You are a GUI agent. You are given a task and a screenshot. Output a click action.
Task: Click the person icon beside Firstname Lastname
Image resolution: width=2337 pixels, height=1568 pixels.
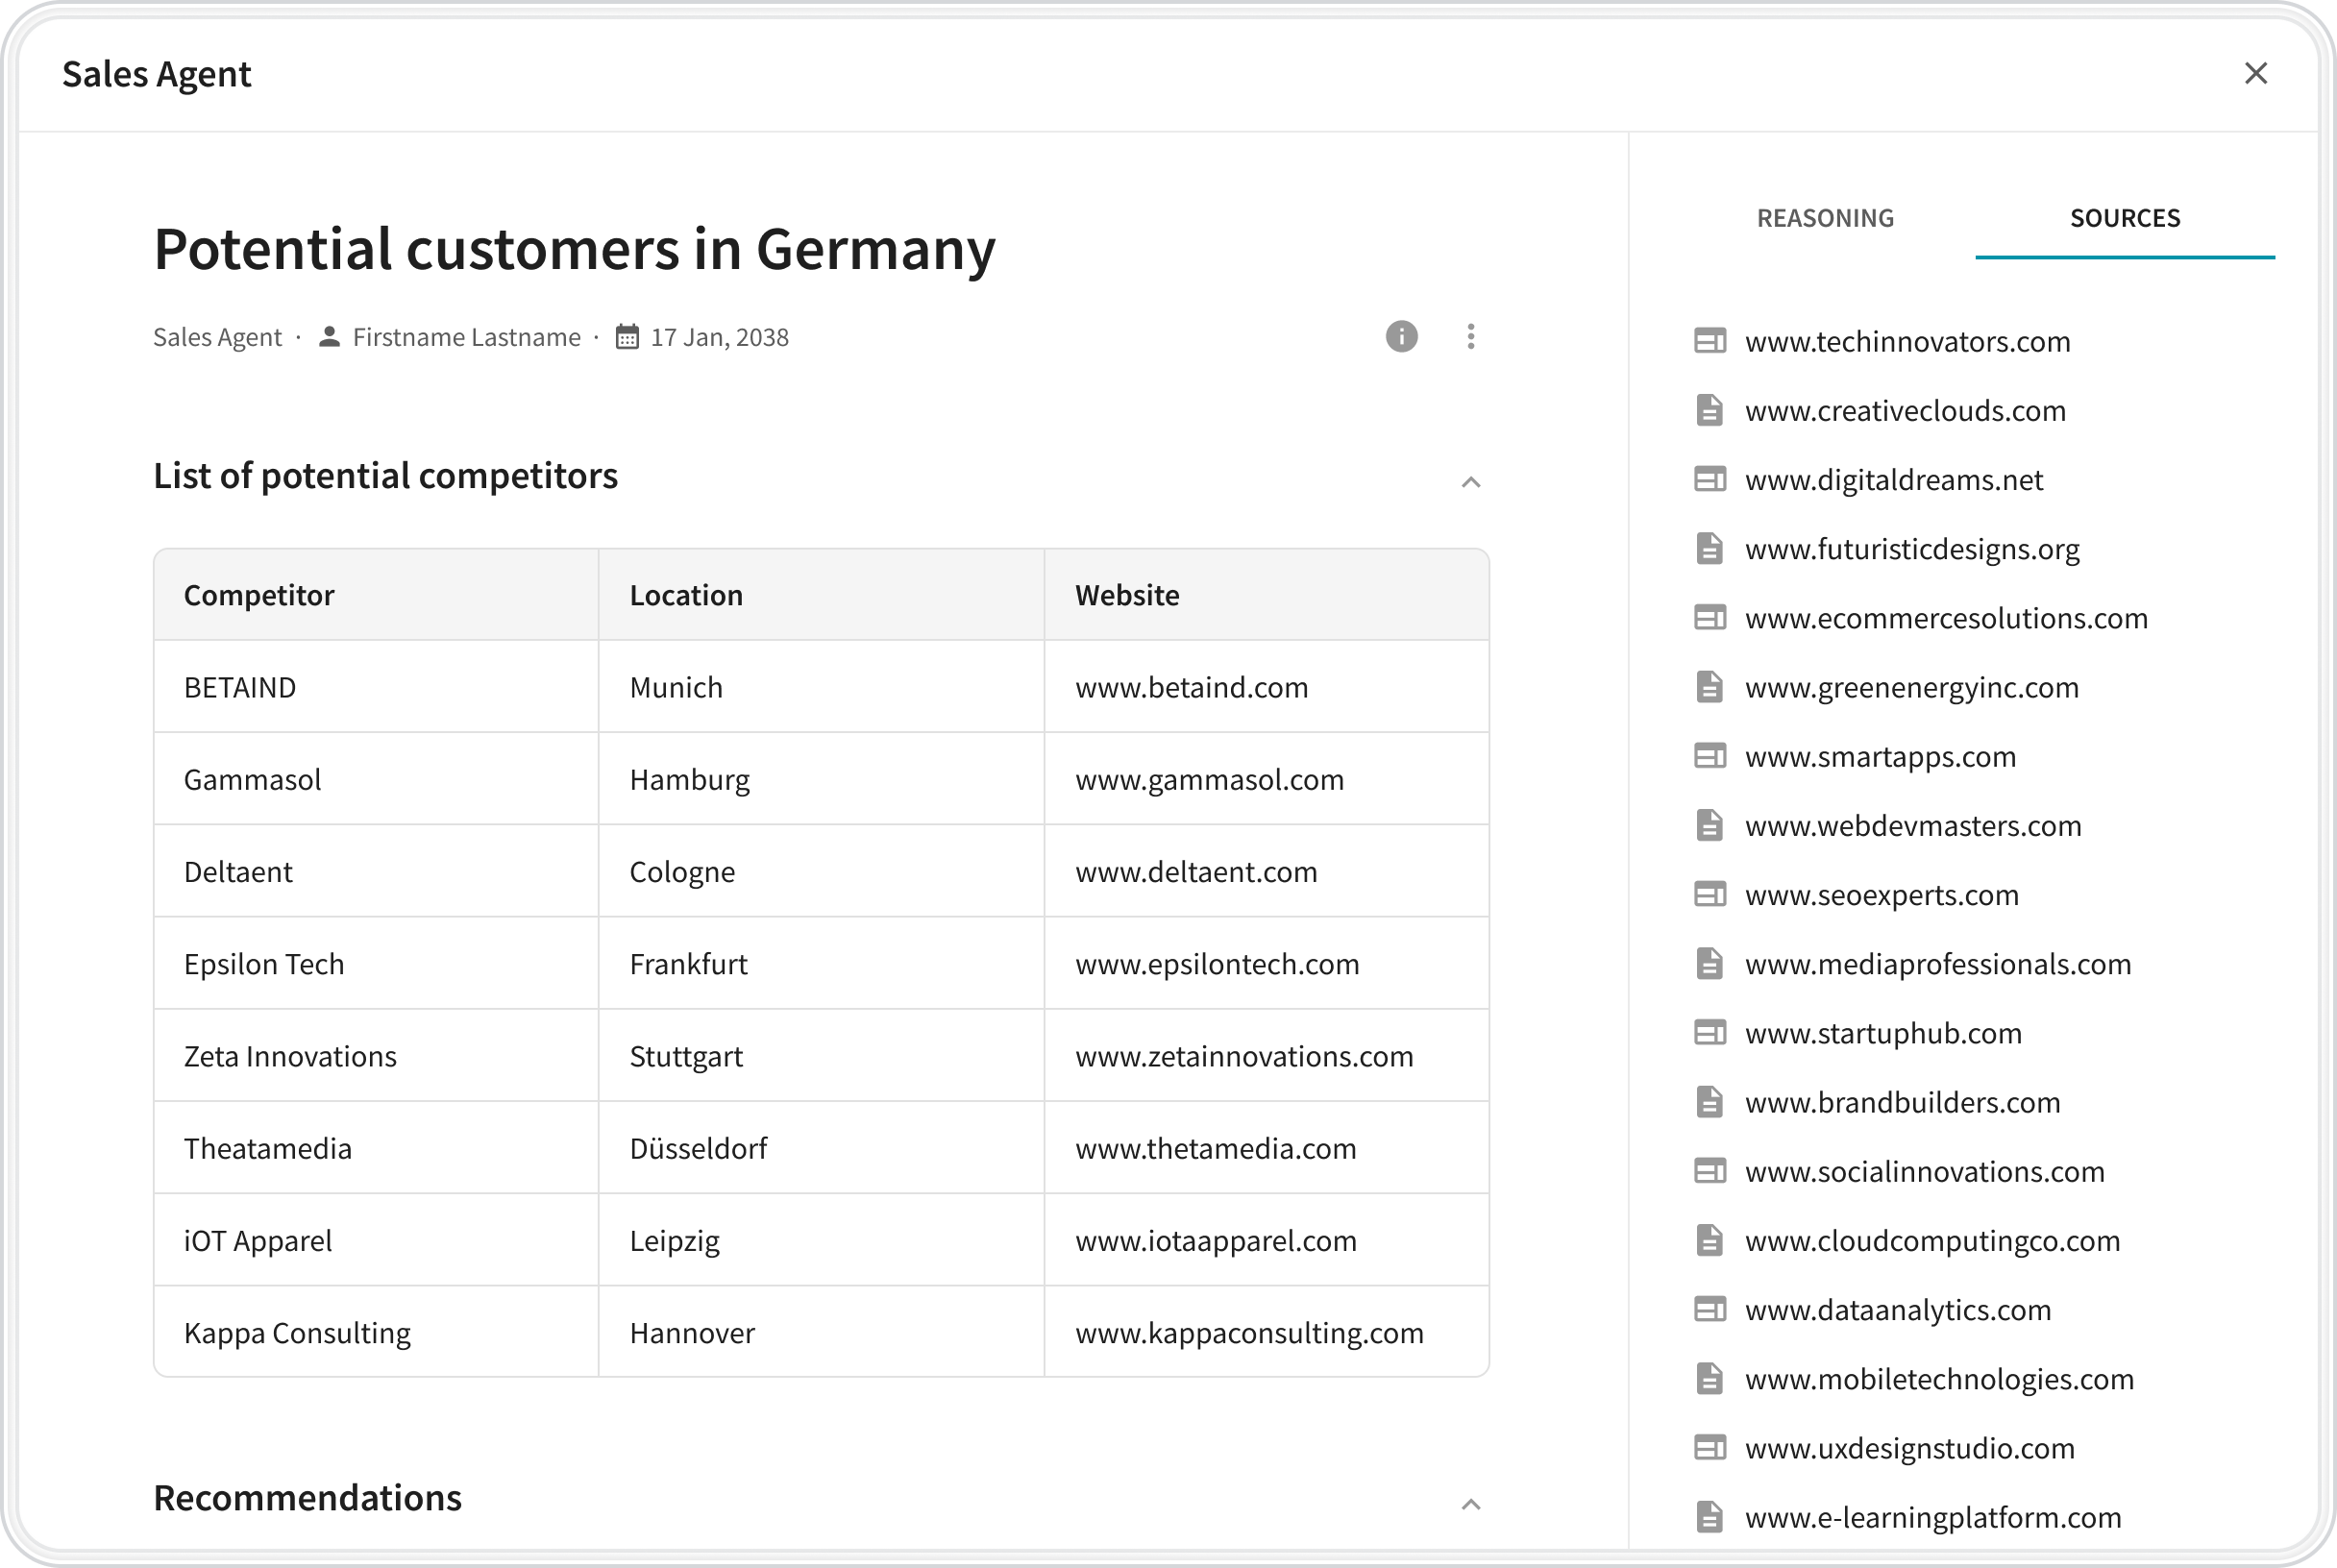pyautogui.click(x=329, y=337)
